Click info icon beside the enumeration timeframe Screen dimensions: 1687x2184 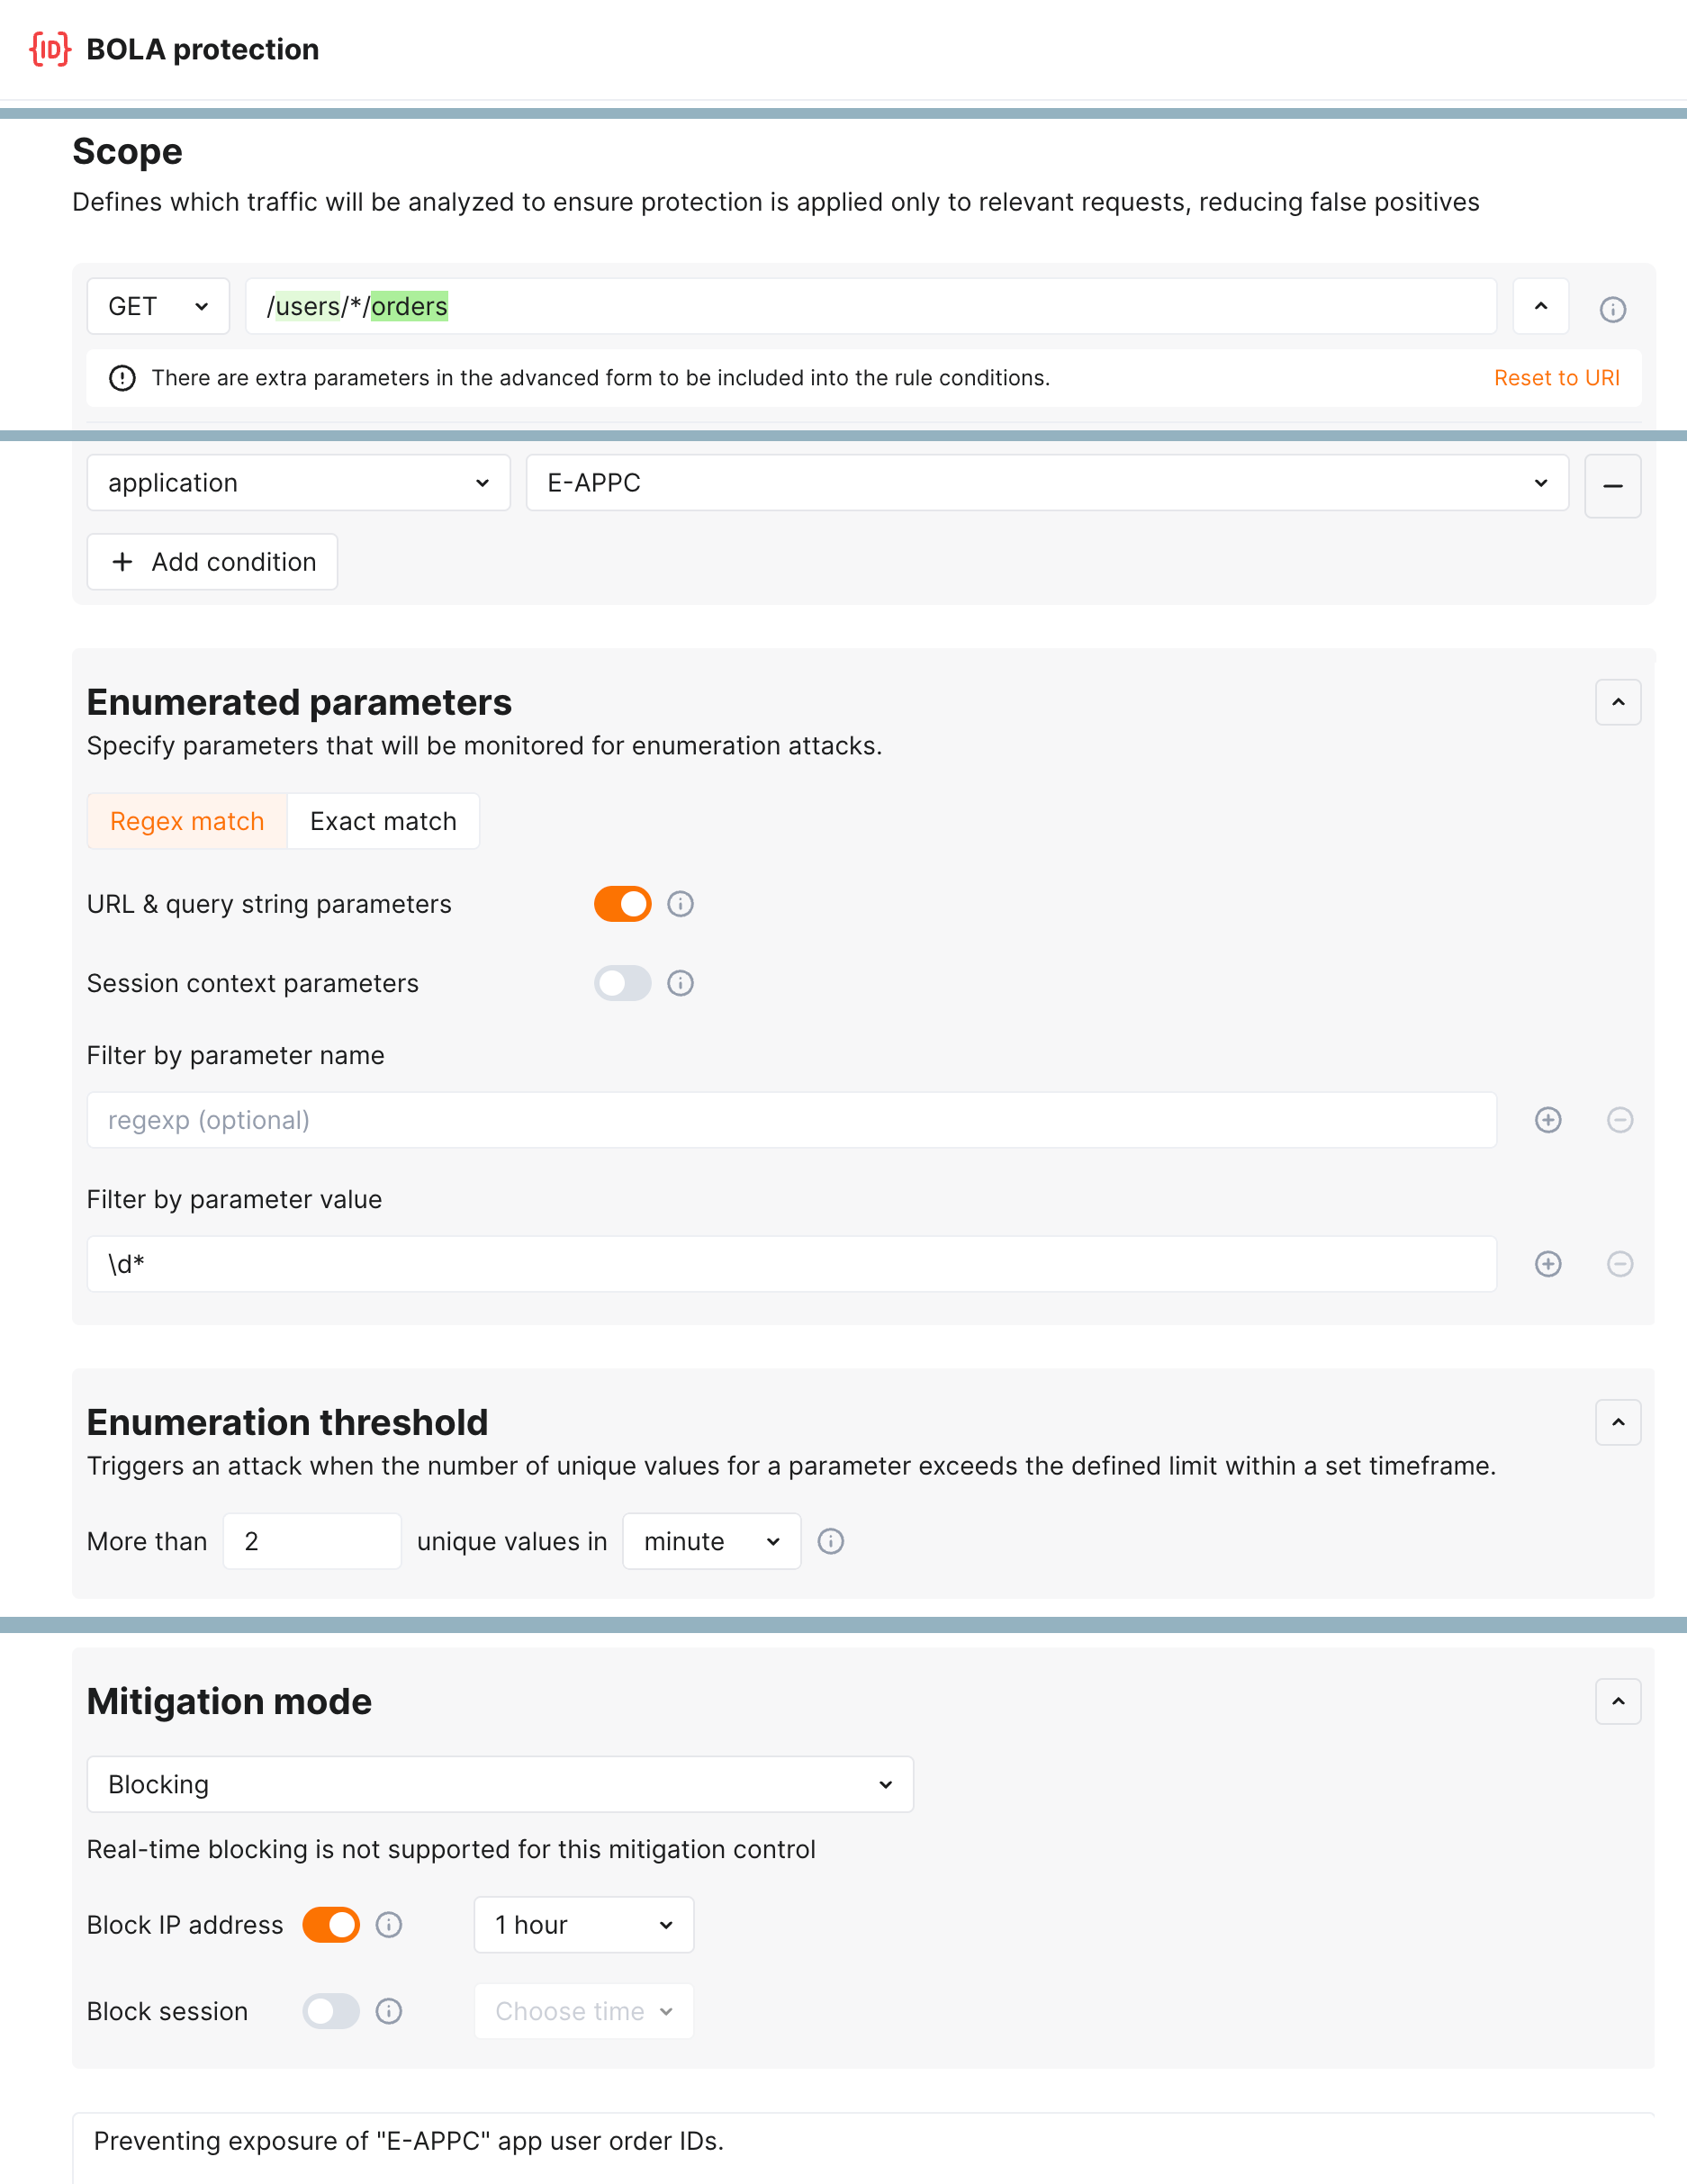pos(831,1541)
